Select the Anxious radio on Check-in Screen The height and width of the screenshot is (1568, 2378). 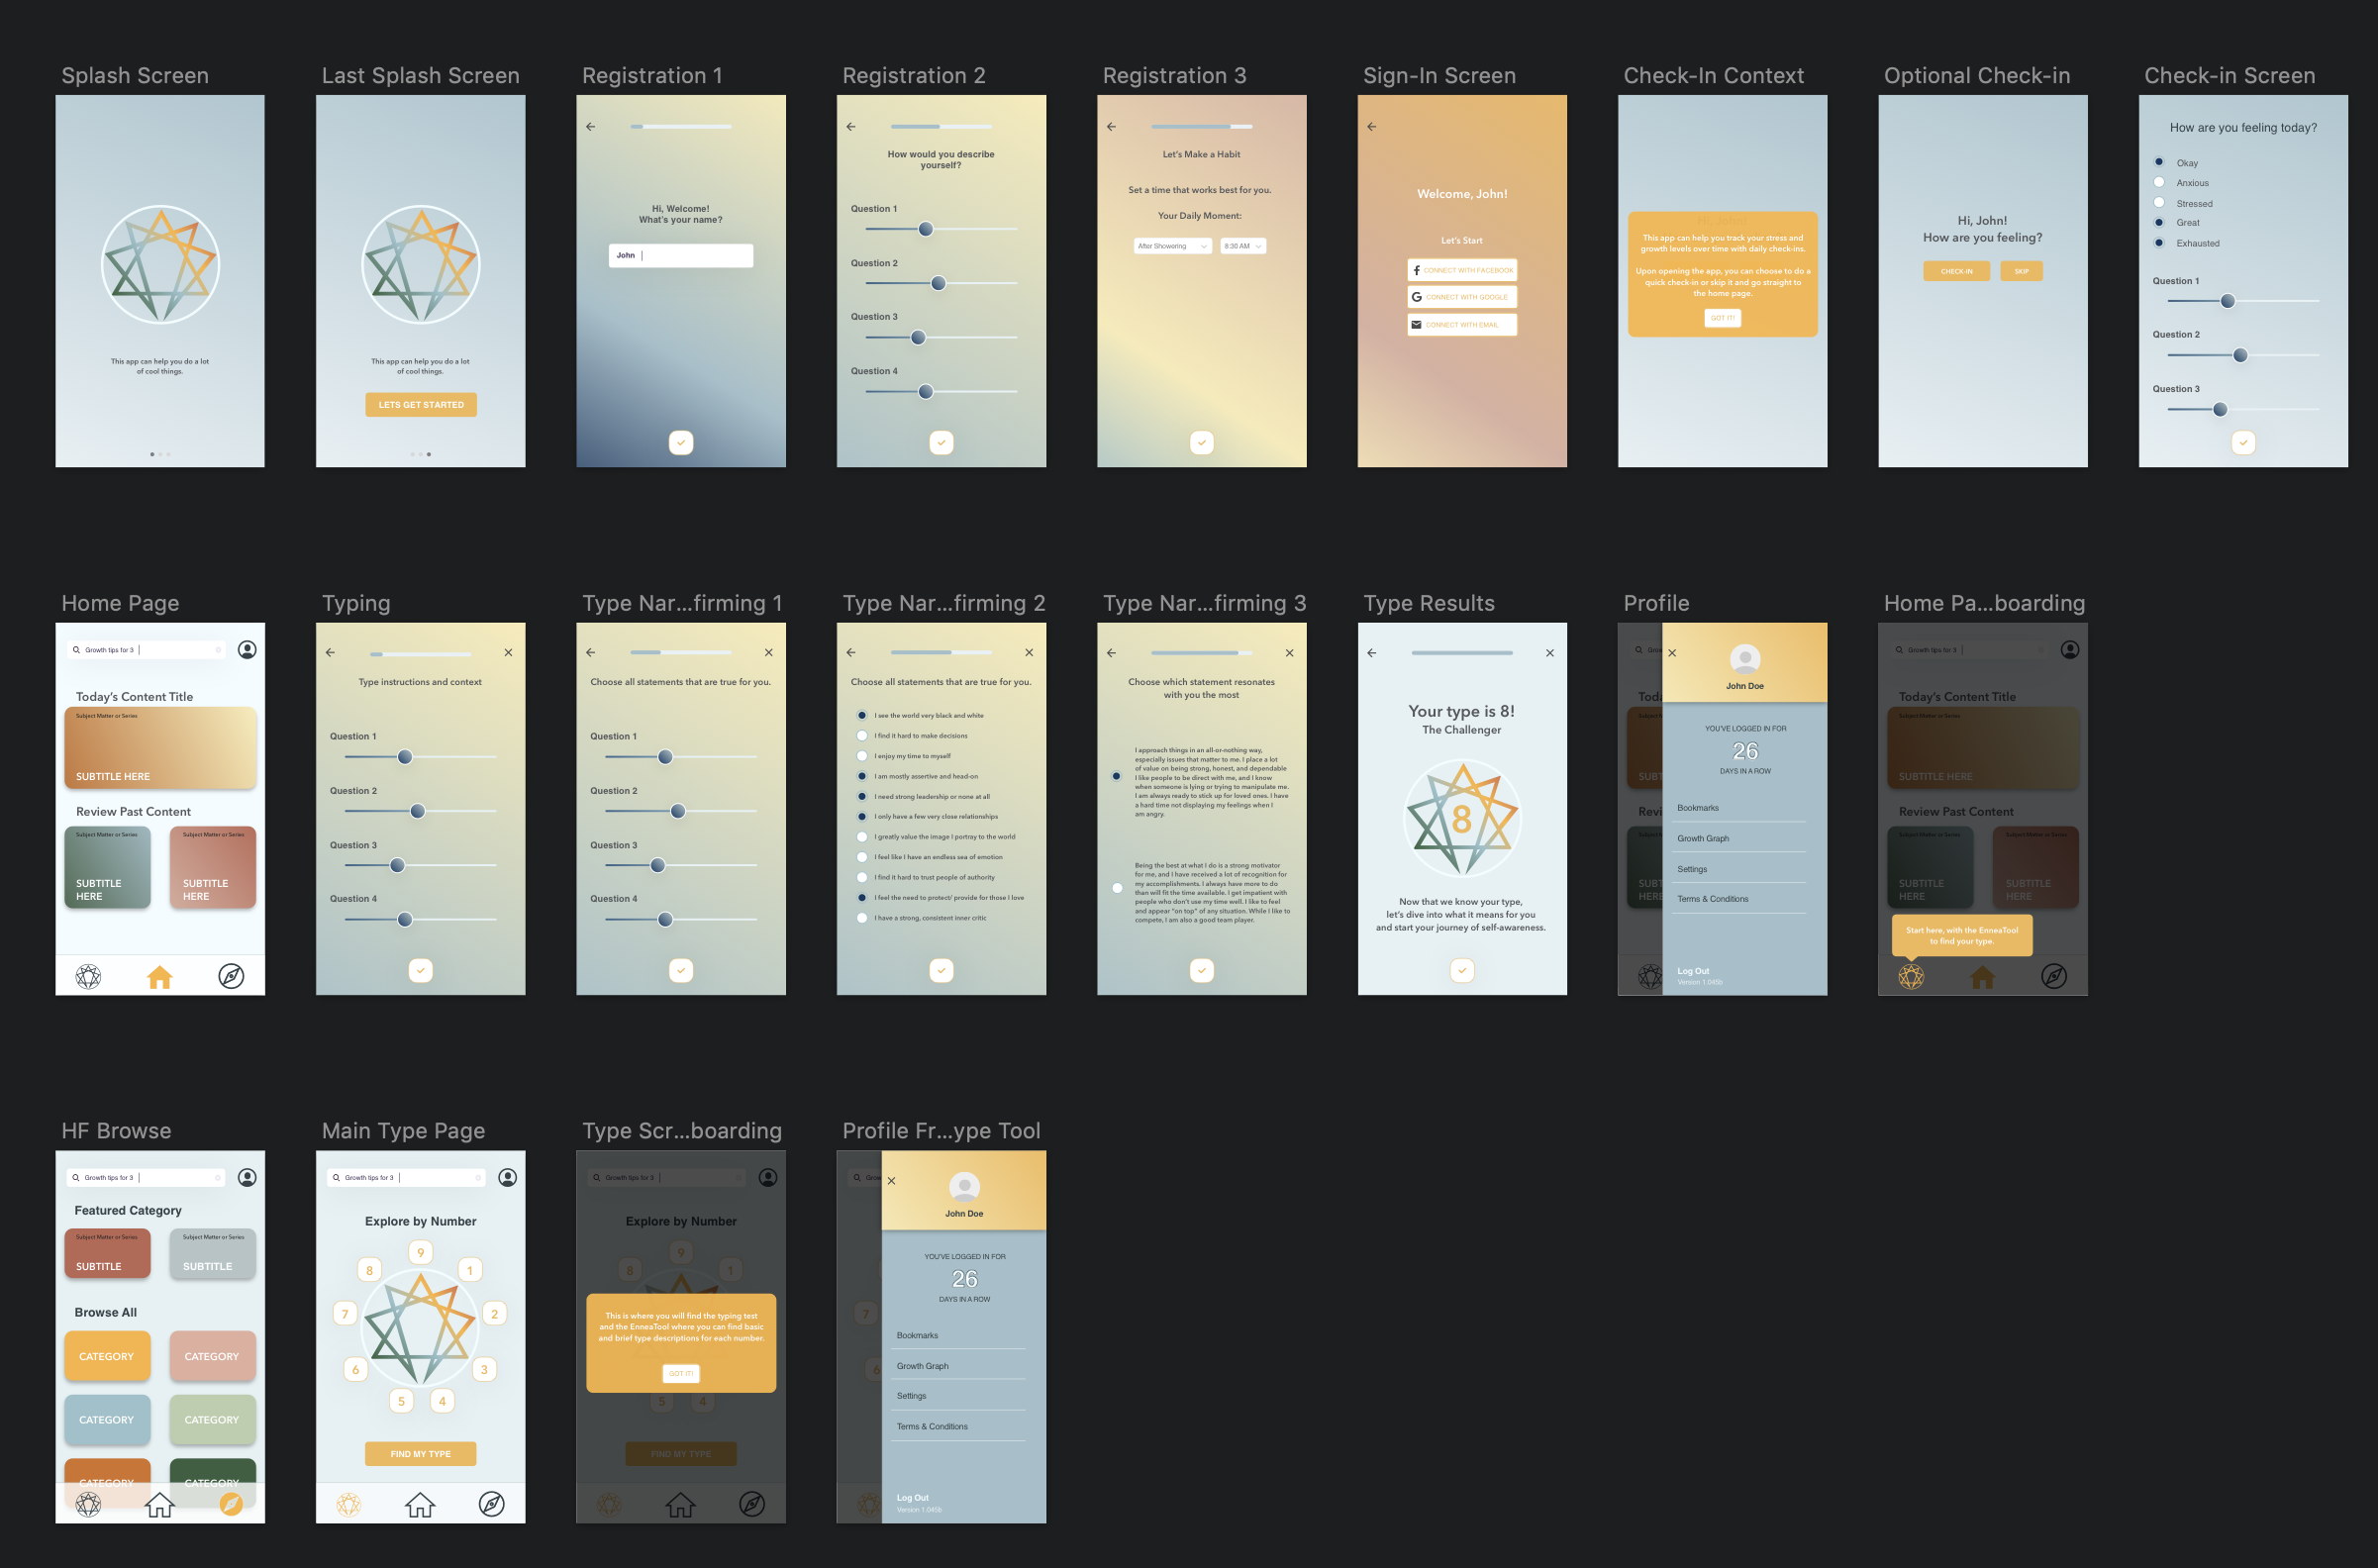[2159, 182]
